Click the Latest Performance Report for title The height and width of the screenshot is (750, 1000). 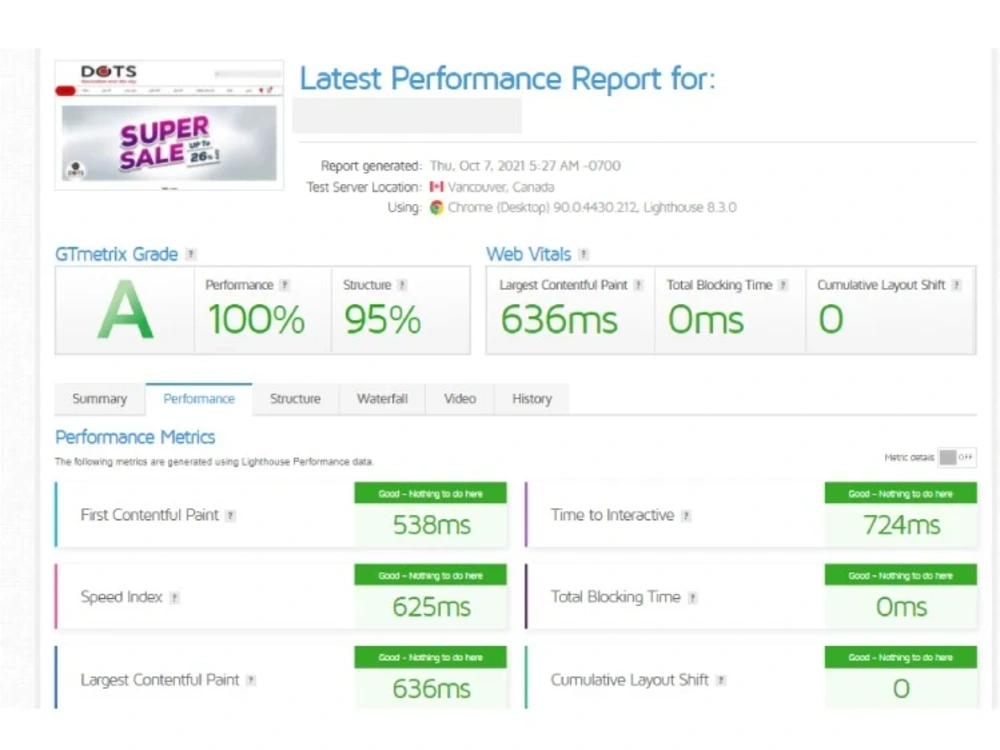click(508, 79)
